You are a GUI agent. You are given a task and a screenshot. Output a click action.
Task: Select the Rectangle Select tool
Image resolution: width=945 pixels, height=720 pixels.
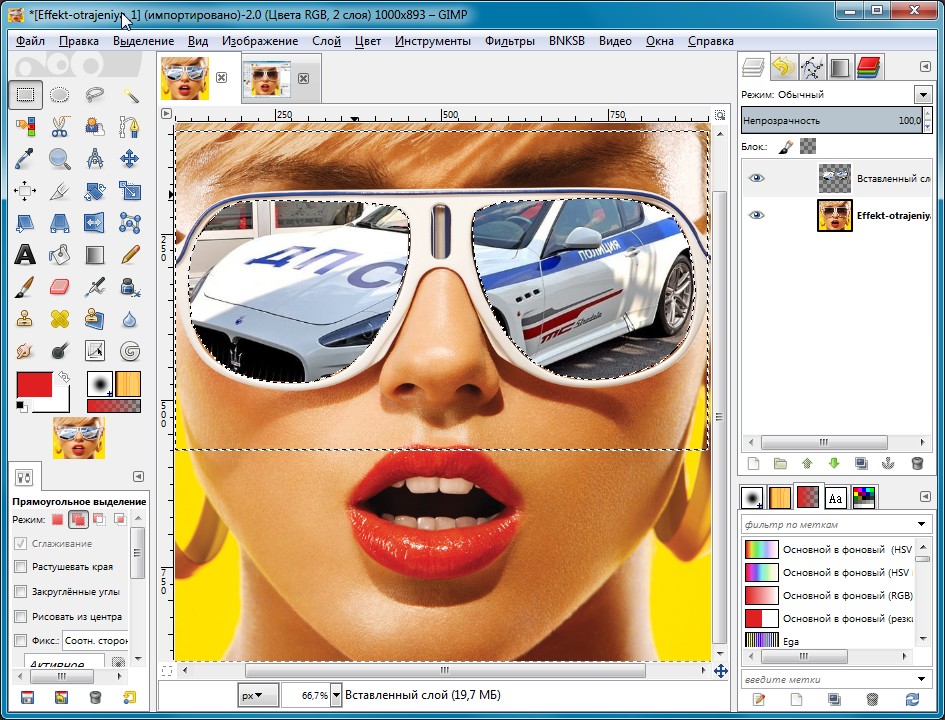click(x=25, y=95)
